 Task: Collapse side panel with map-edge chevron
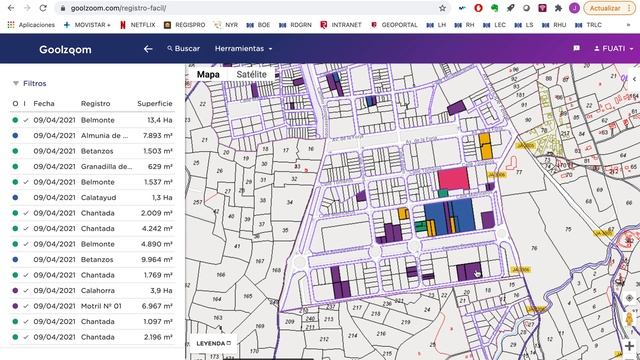634,79
